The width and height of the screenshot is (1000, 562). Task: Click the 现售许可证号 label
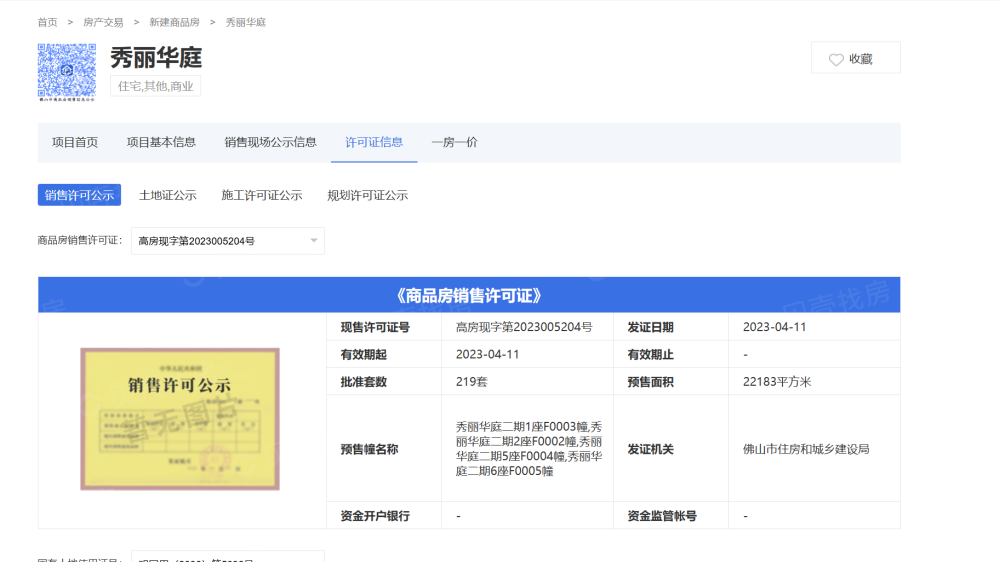[x=375, y=327]
